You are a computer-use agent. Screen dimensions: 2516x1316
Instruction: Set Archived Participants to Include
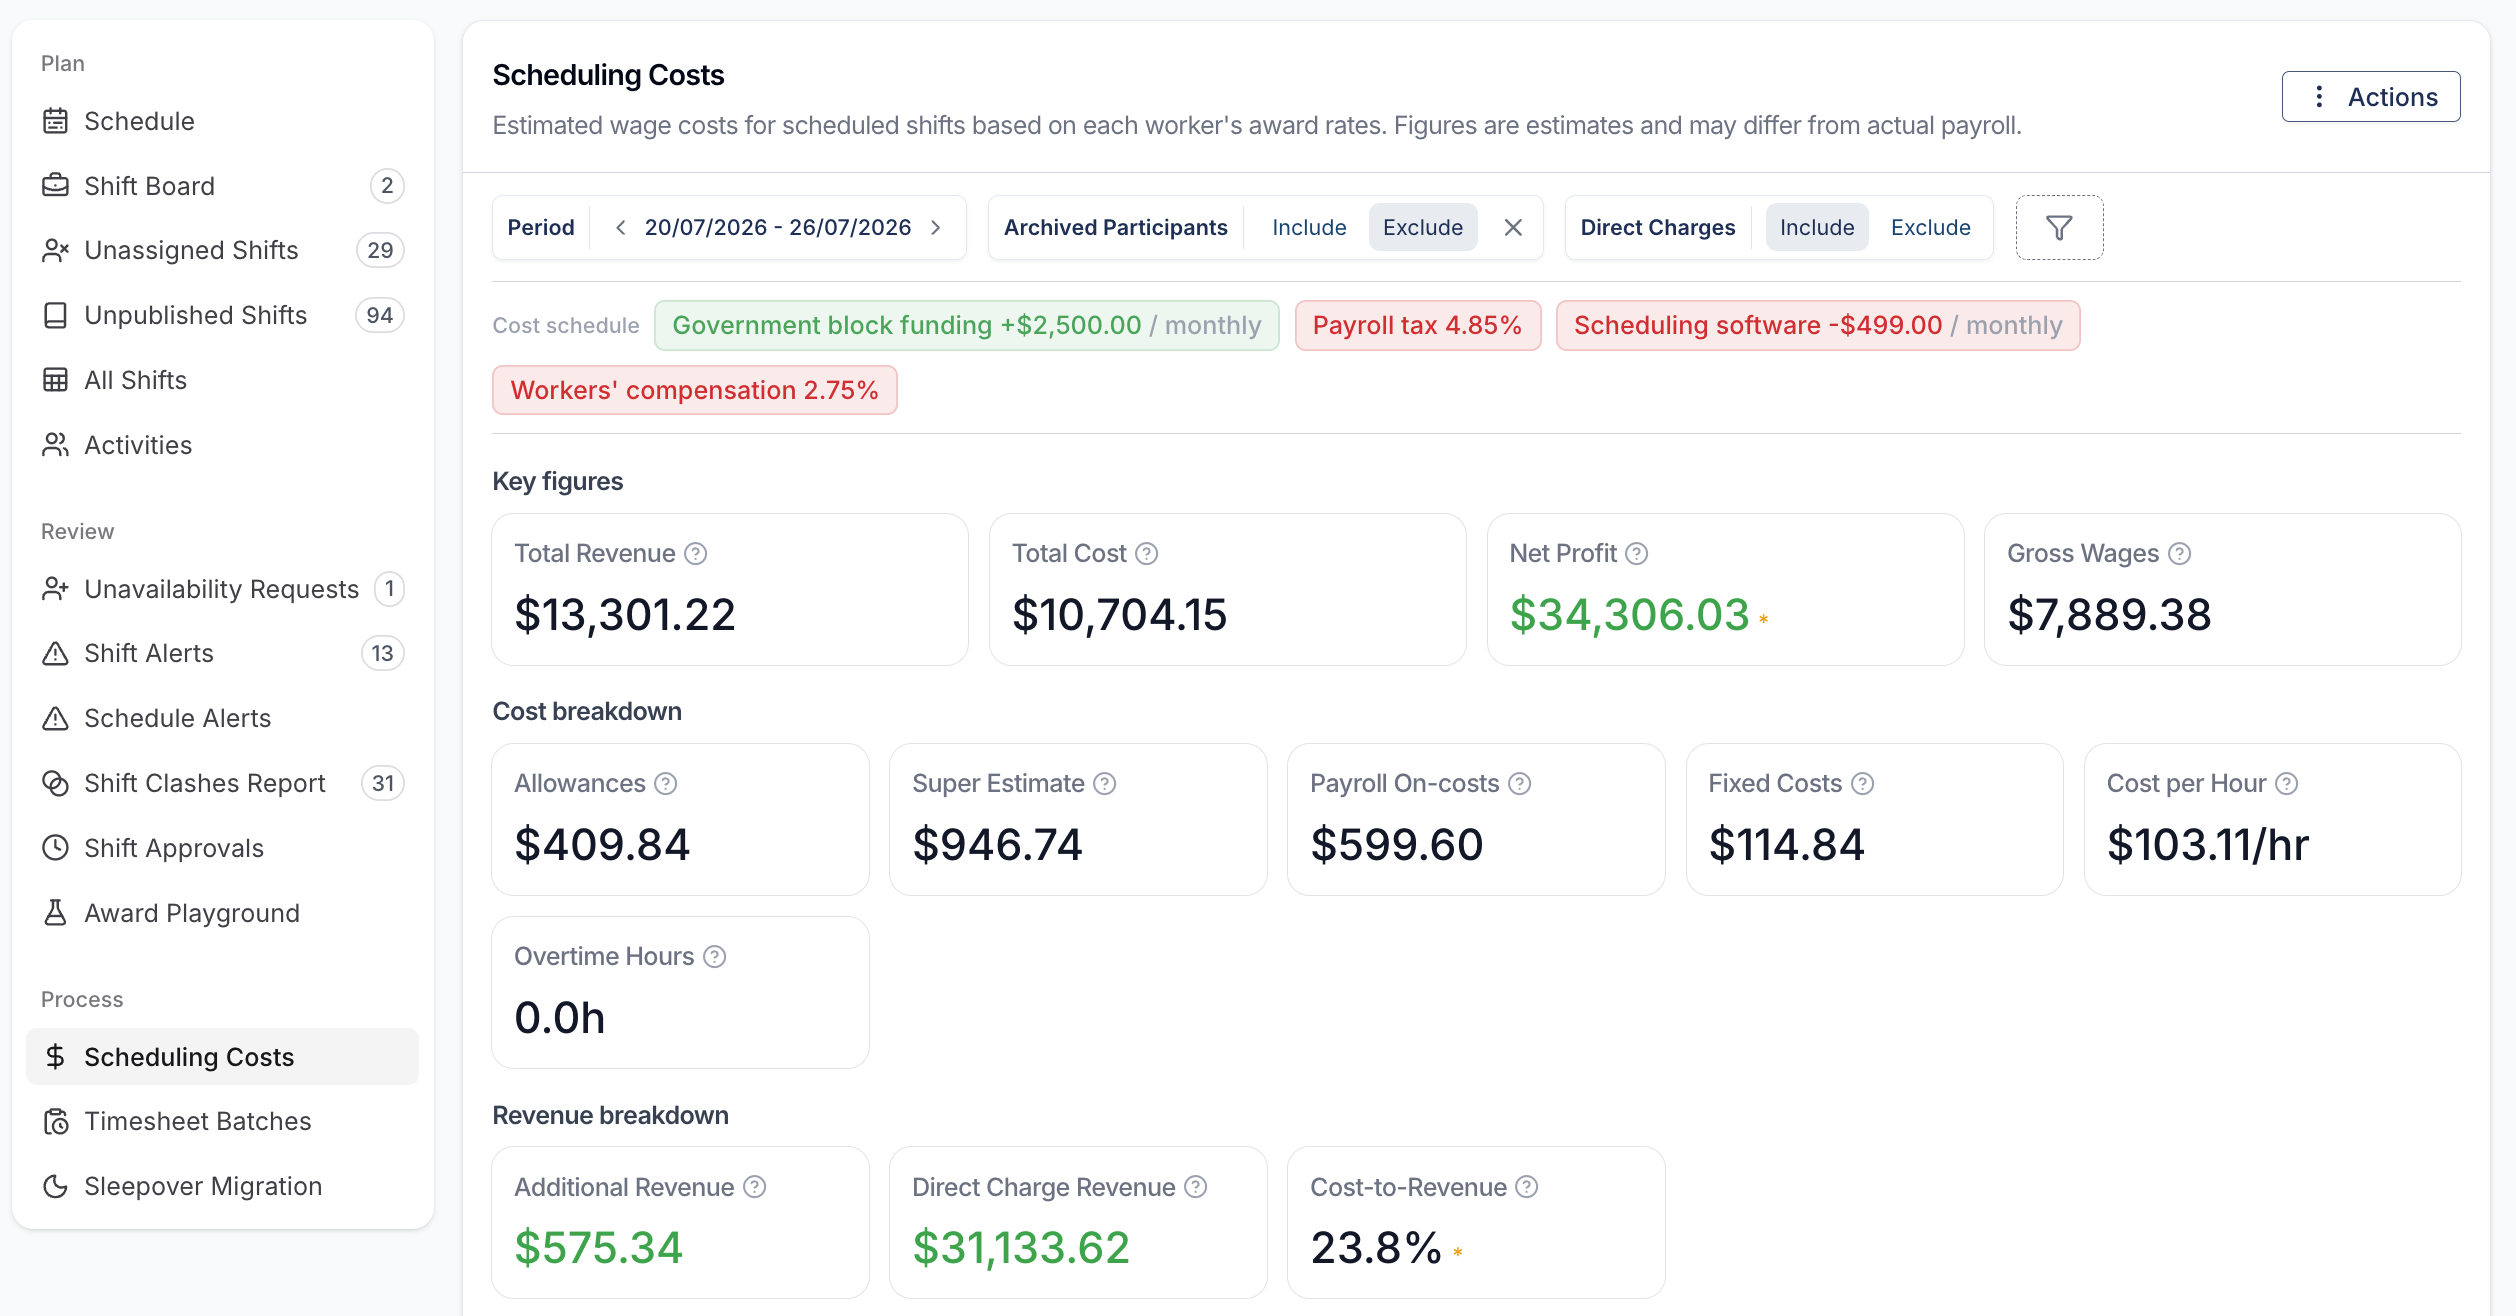point(1309,228)
